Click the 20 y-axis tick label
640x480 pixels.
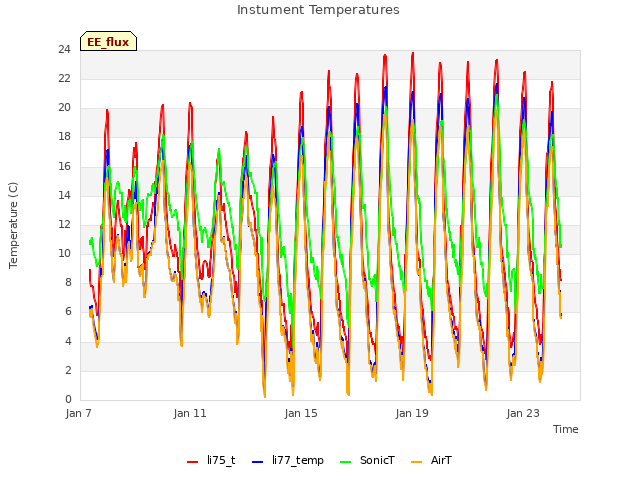pos(64,107)
